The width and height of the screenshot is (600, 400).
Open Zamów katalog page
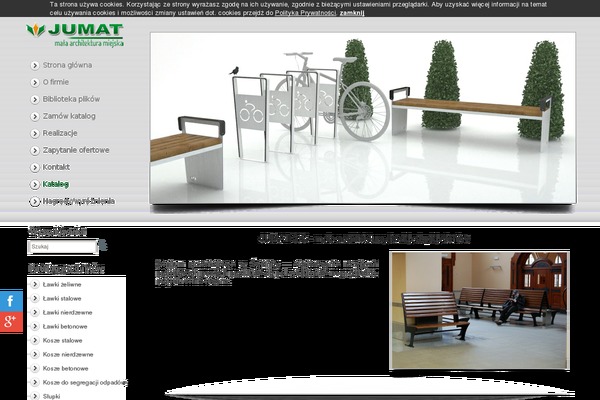pos(69,116)
